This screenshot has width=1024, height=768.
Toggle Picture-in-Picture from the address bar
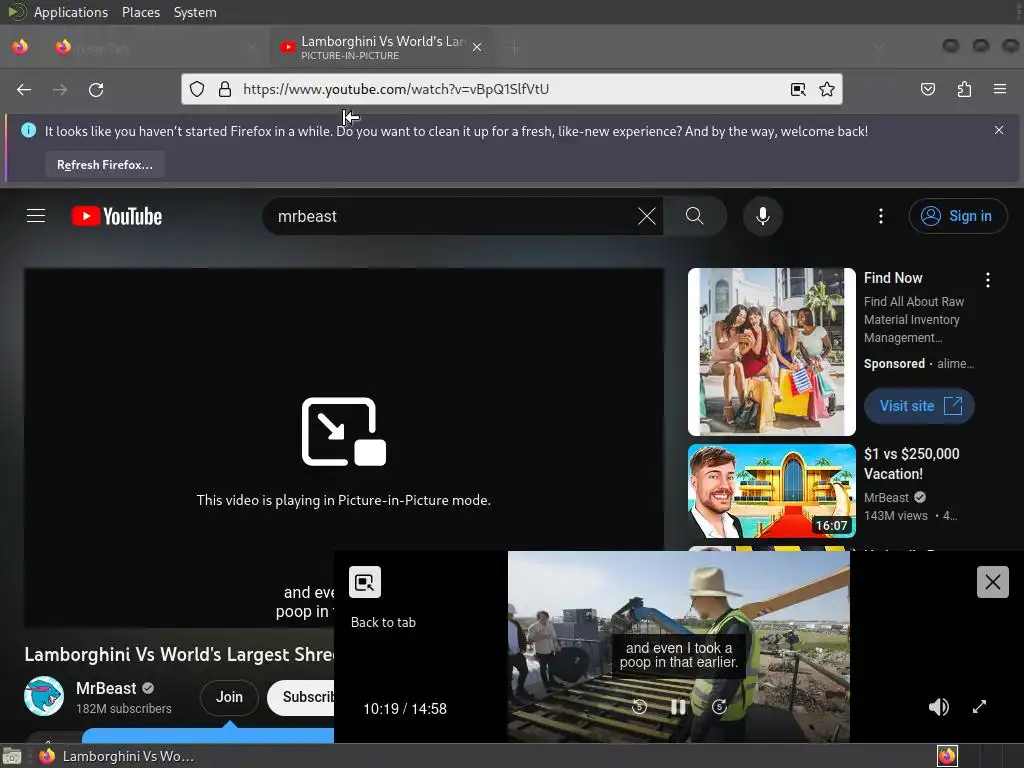[797, 89]
